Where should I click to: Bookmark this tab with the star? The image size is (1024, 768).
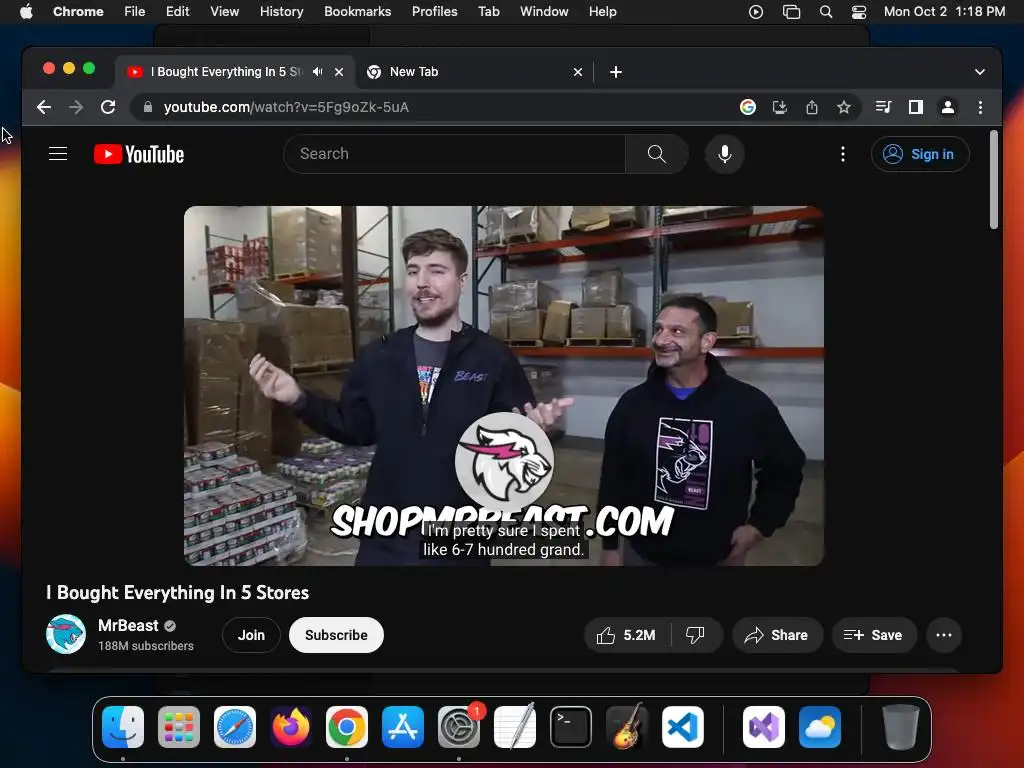pos(844,107)
